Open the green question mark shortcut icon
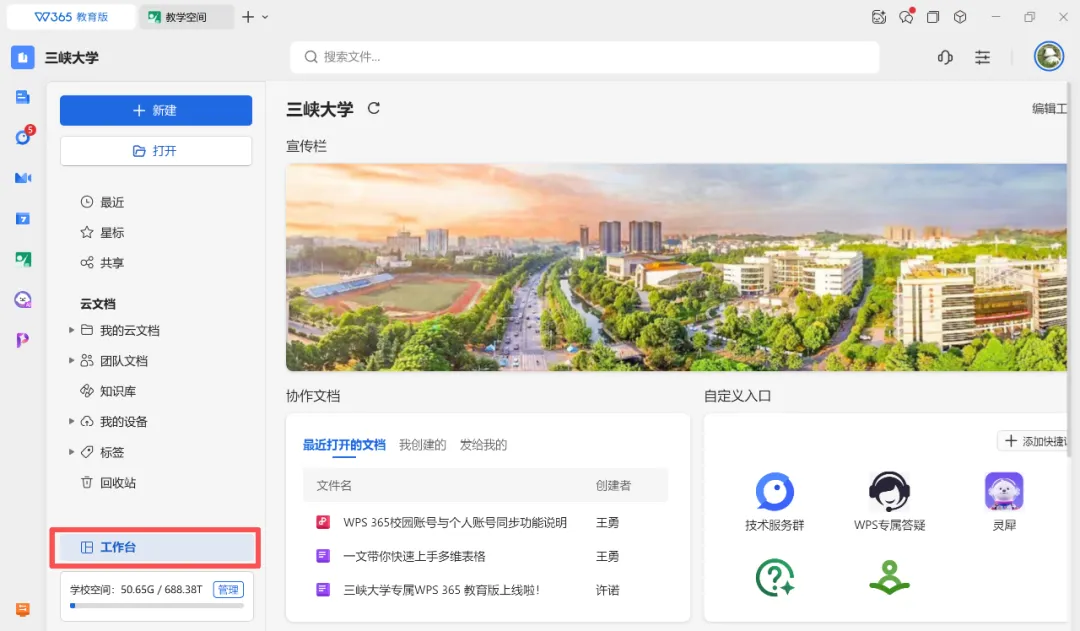This screenshot has width=1080, height=631. 775,577
